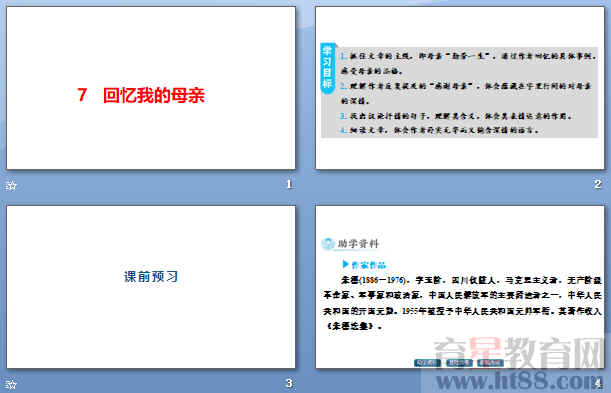Viewport: 611px width, 393px height.
Task: Click the 课前预习 text on slide 3
Action: 151,277
